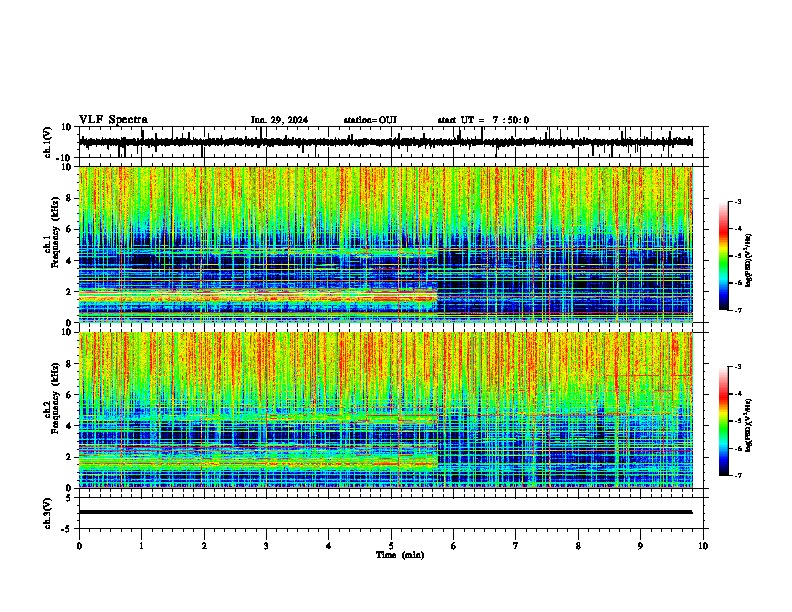Click the time-axis tick label "4"
This screenshot has height=612, width=792.
tap(329, 546)
